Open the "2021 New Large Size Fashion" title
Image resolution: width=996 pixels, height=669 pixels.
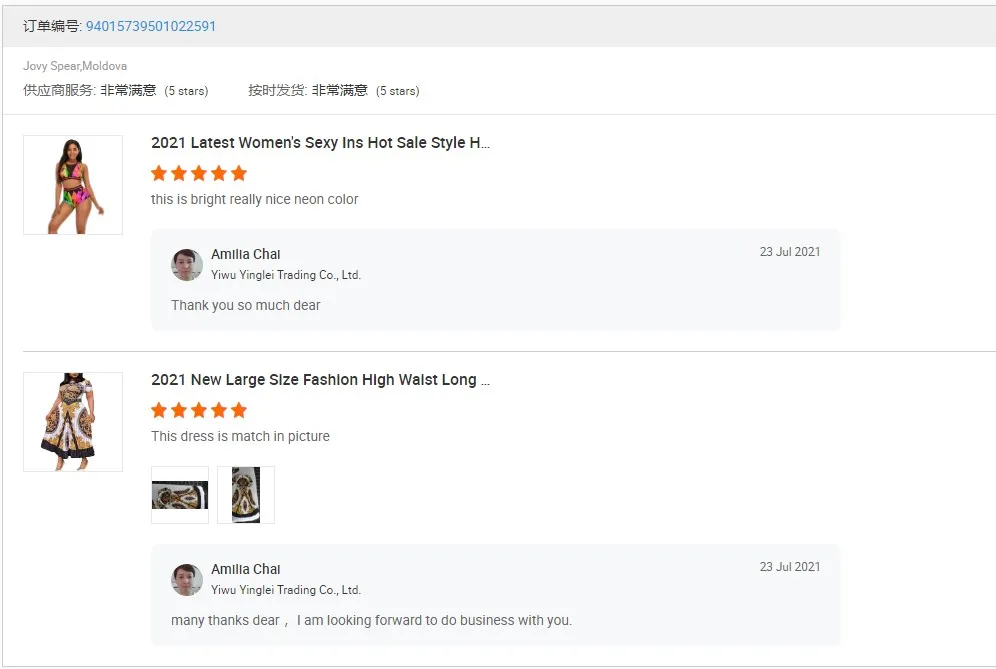point(320,380)
